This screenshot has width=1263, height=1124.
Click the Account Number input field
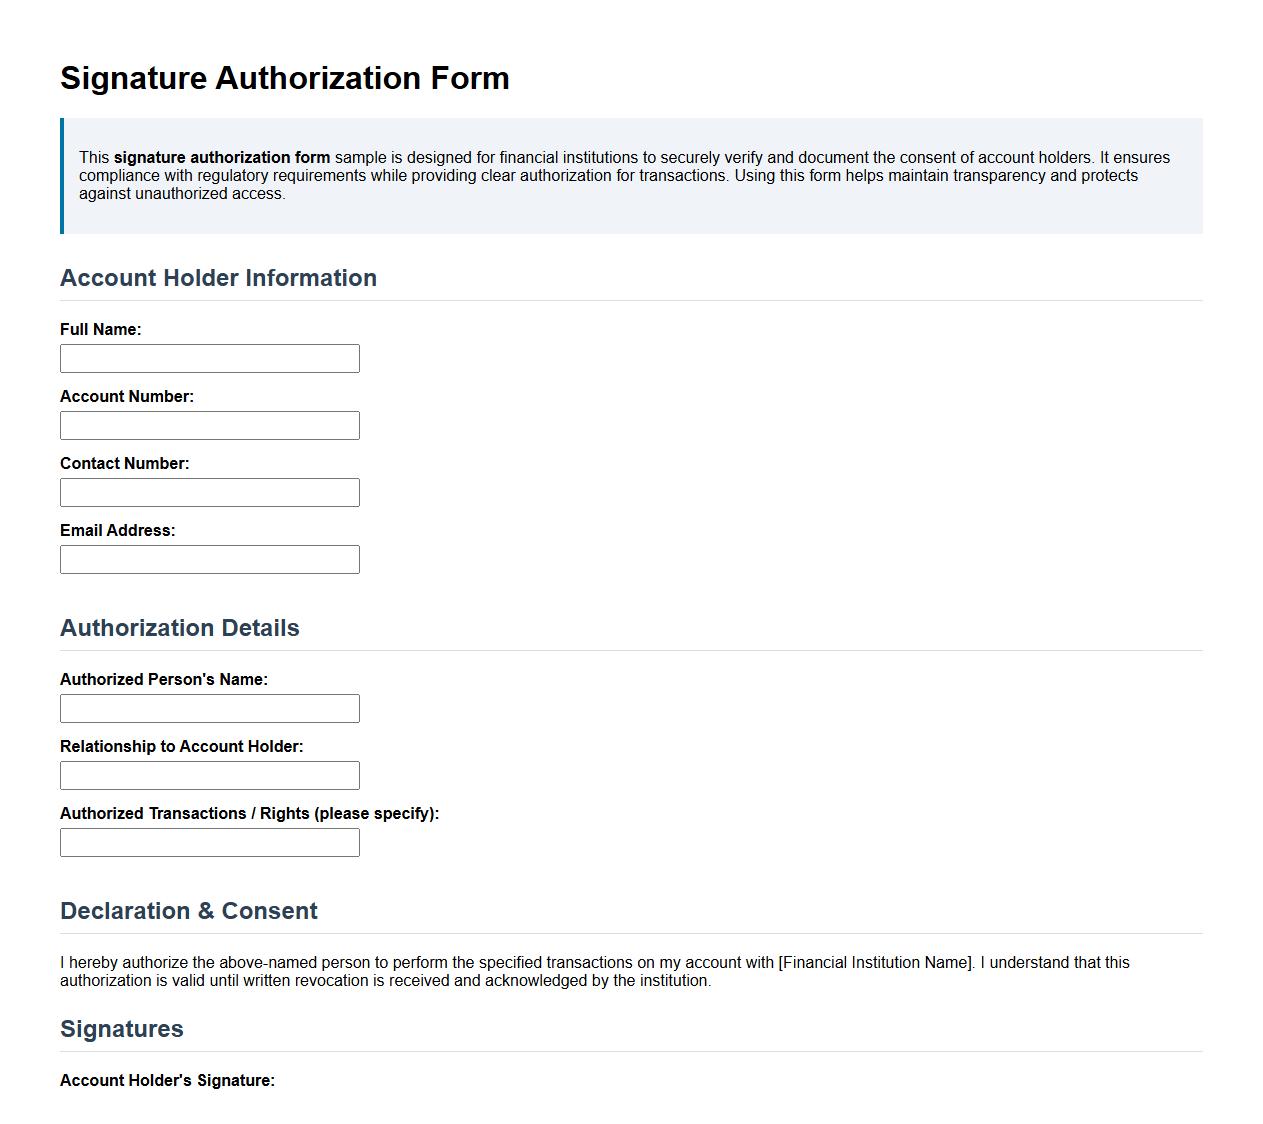click(x=210, y=425)
